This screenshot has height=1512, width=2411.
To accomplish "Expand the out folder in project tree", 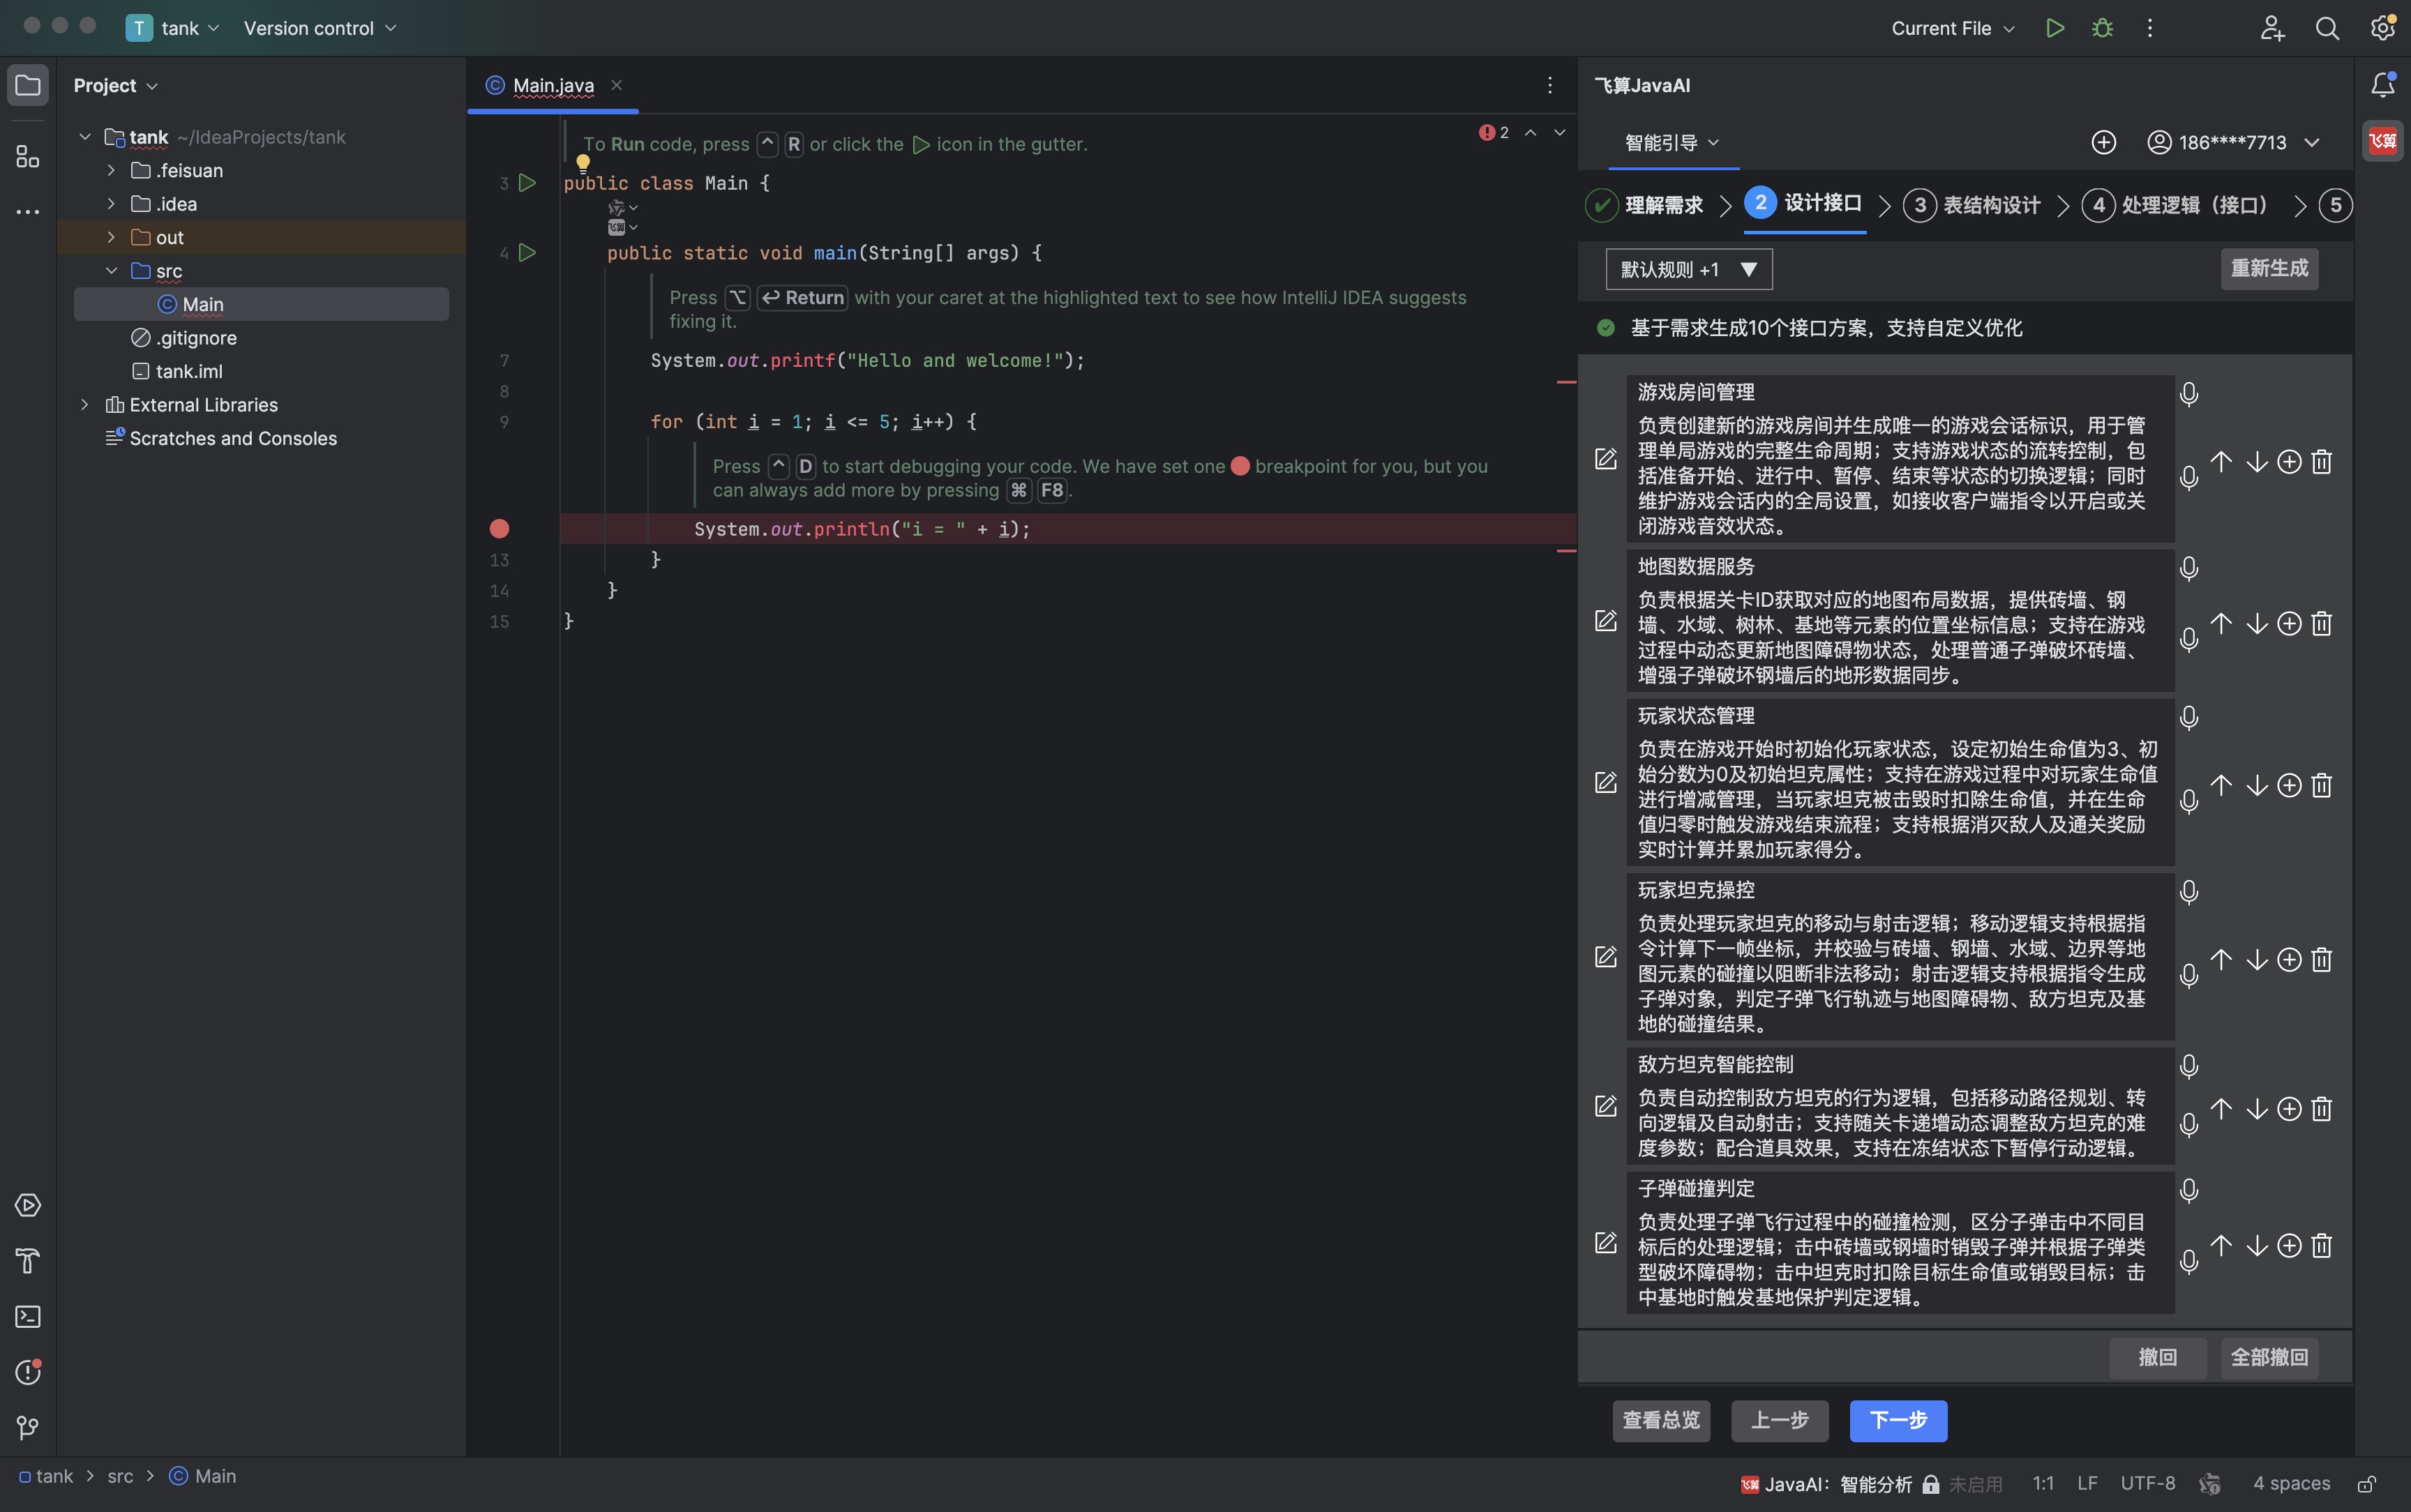I will (x=111, y=238).
